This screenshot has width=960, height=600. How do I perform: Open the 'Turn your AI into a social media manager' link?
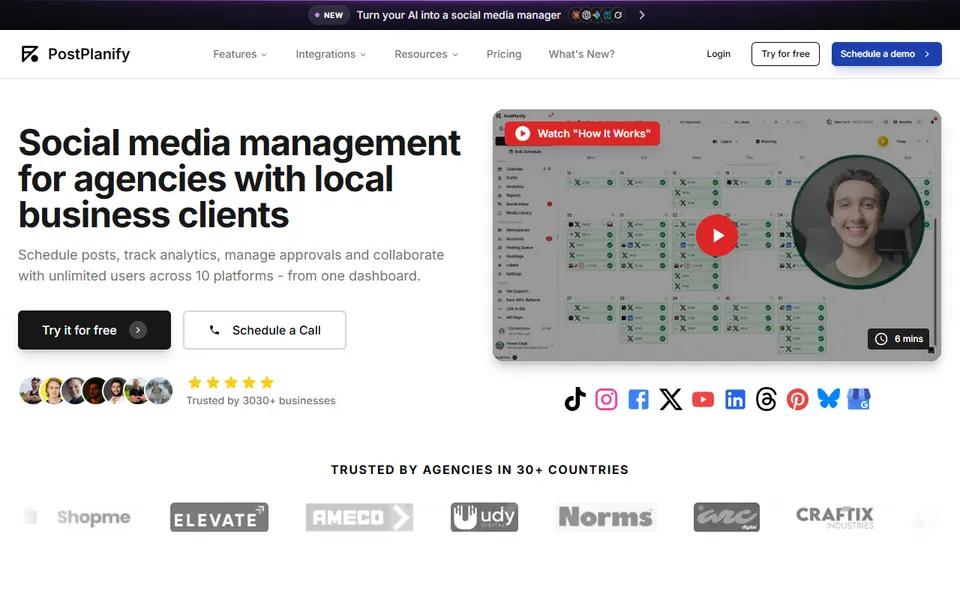click(459, 15)
